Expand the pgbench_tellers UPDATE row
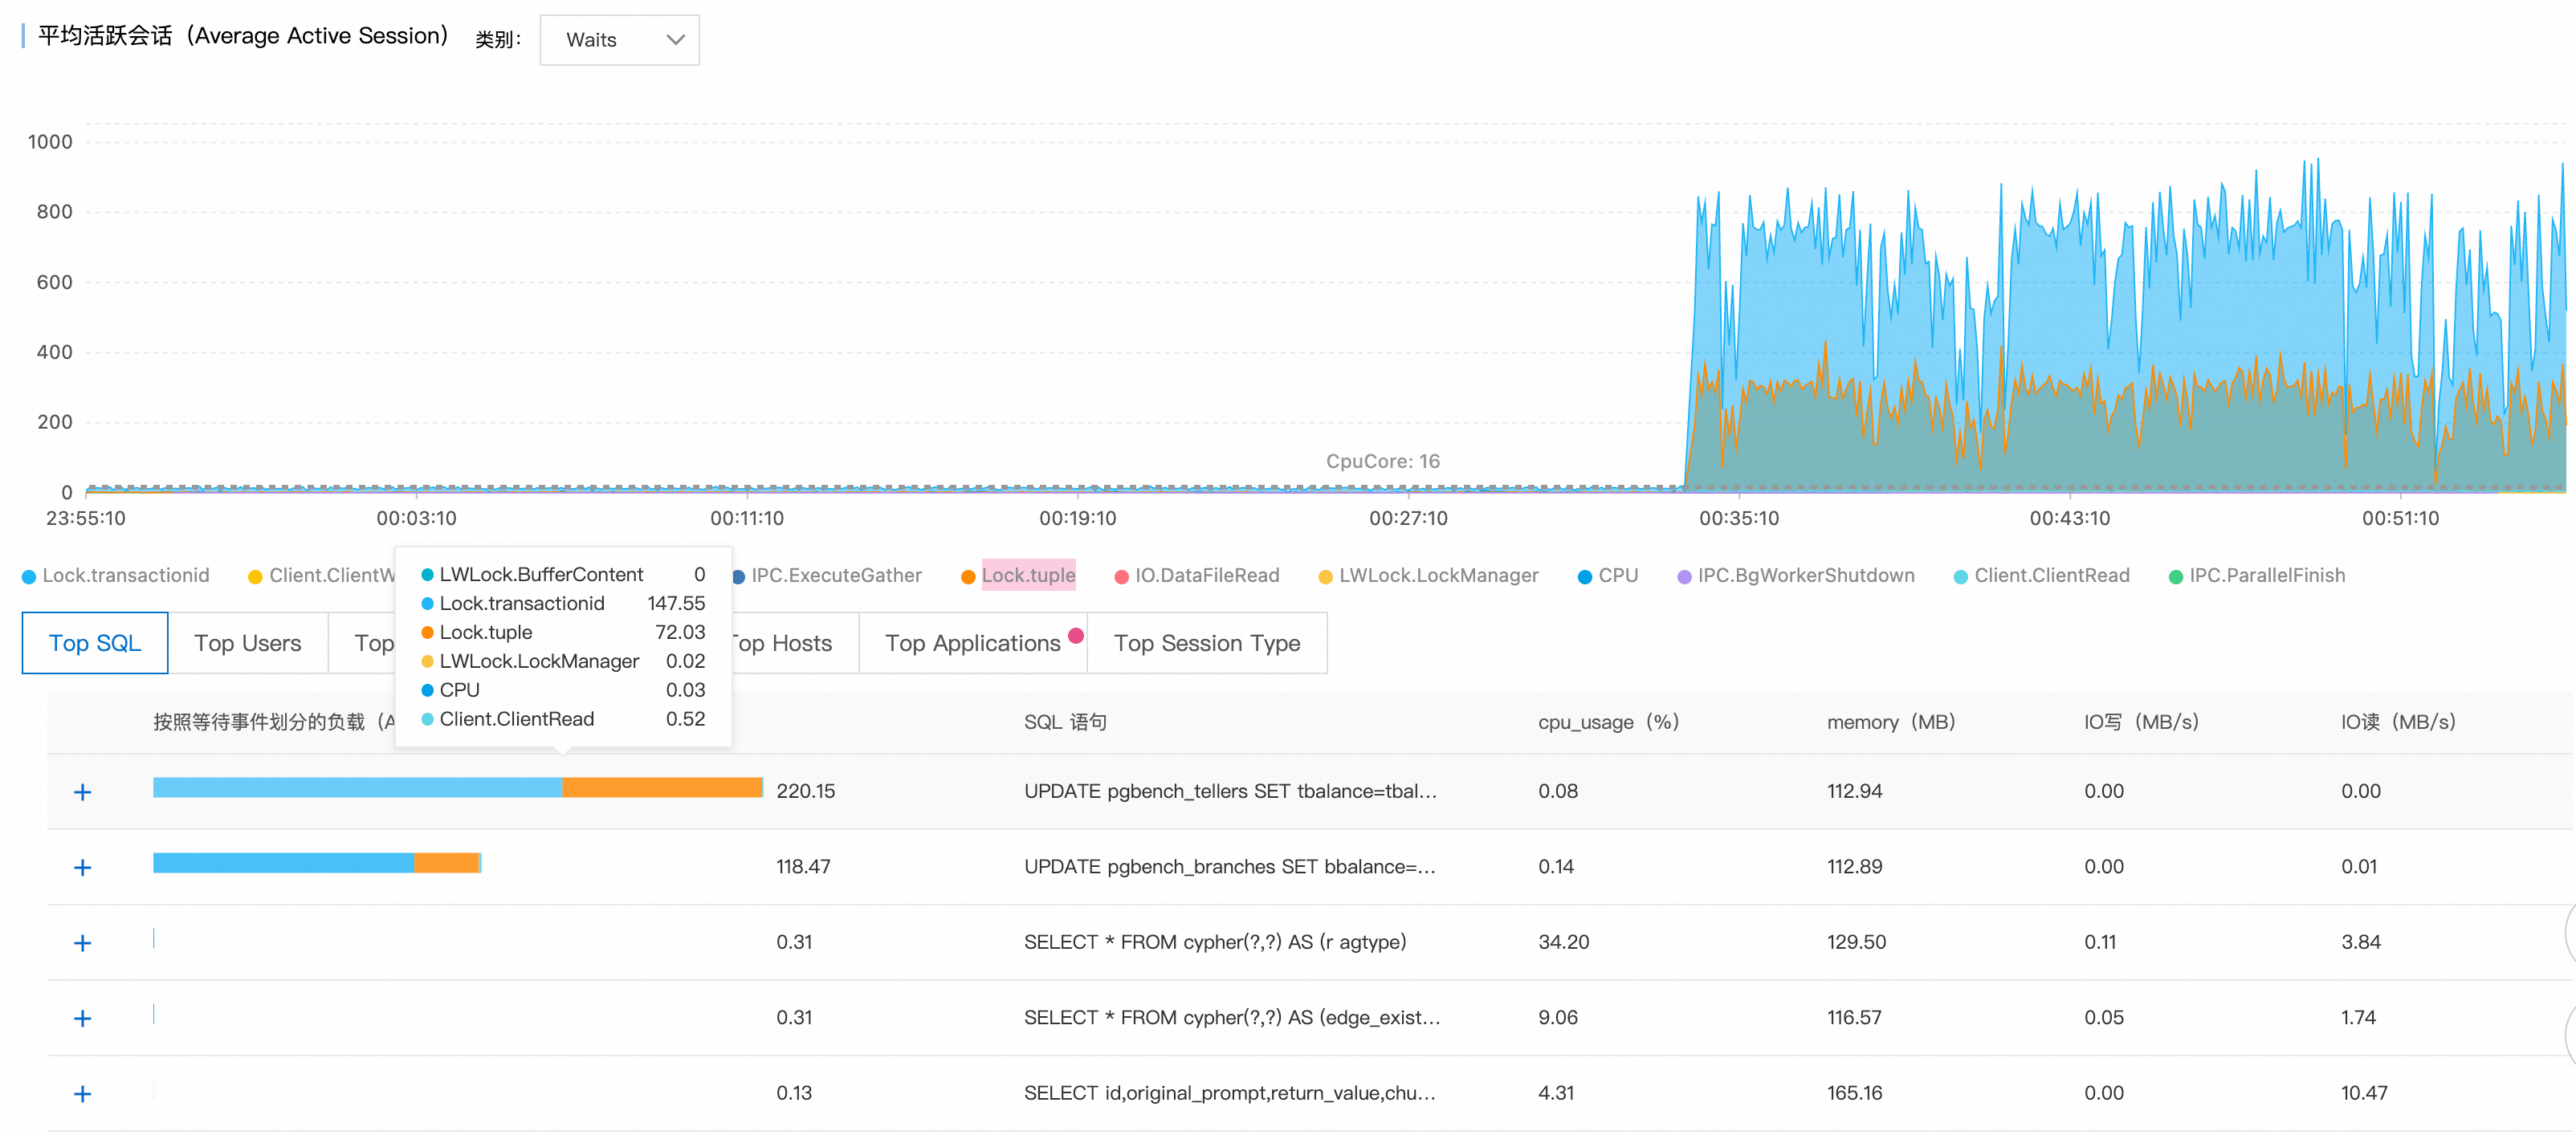The image size is (2576, 1135). tap(83, 792)
